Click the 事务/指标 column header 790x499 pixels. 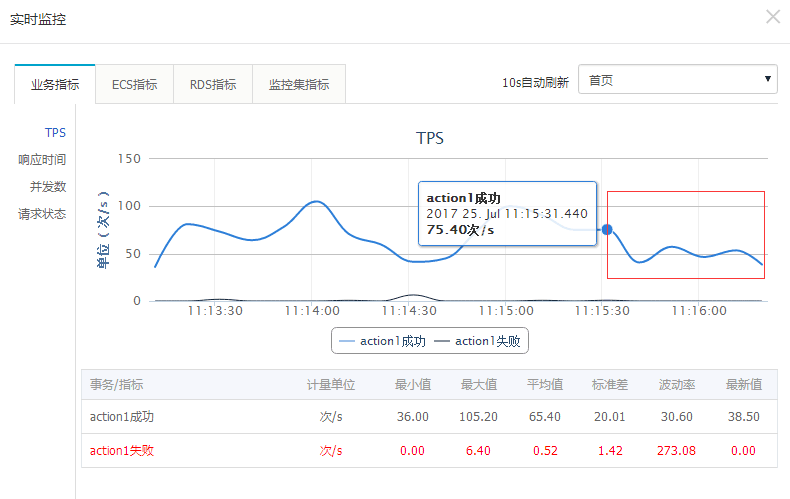[x=116, y=385]
